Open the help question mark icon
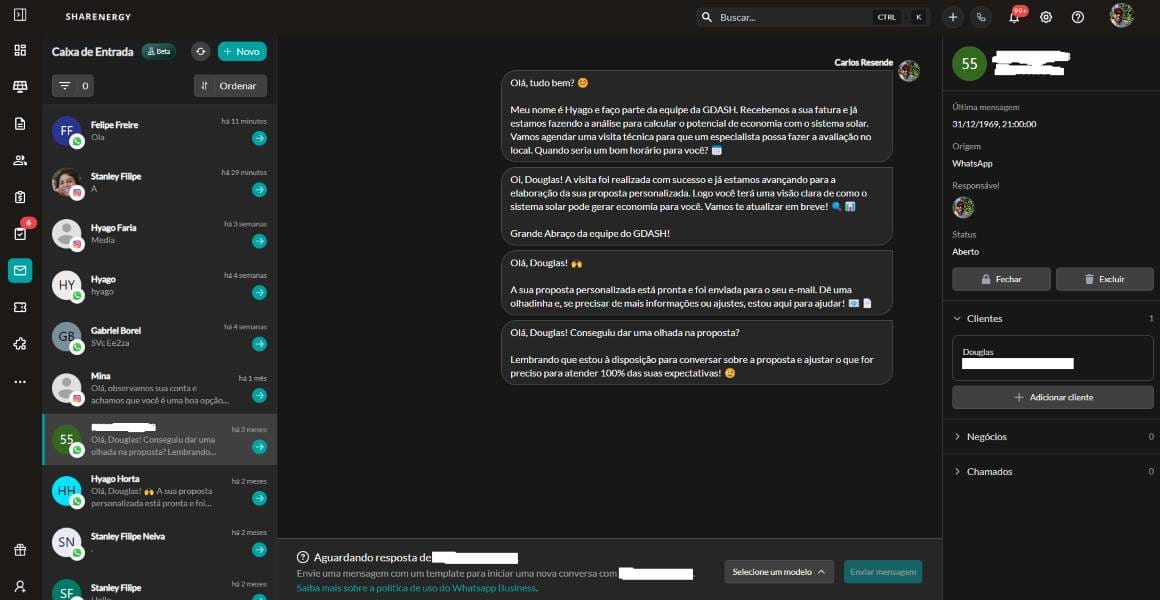Image resolution: width=1160 pixels, height=600 pixels. tap(1077, 17)
